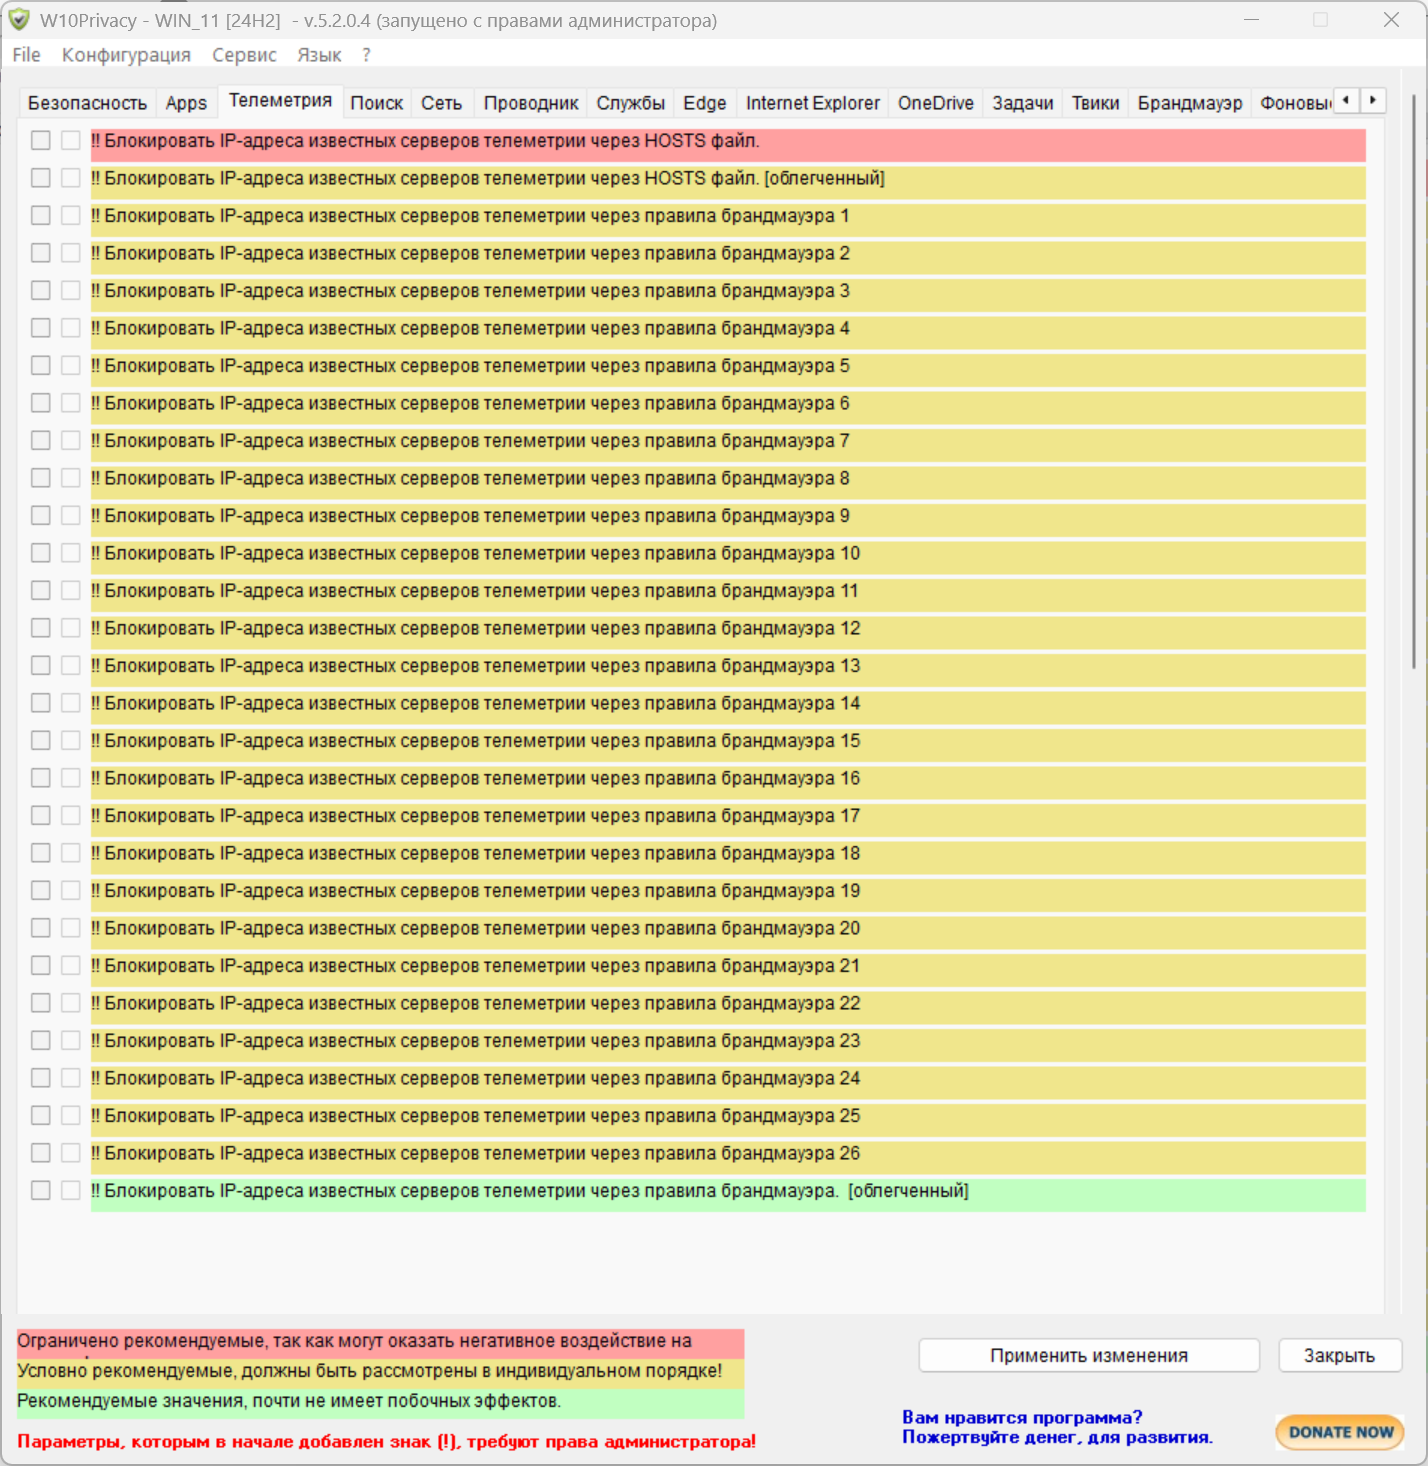The height and width of the screenshot is (1466, 1428).
Task: Open the File menu
Action: 26,55
